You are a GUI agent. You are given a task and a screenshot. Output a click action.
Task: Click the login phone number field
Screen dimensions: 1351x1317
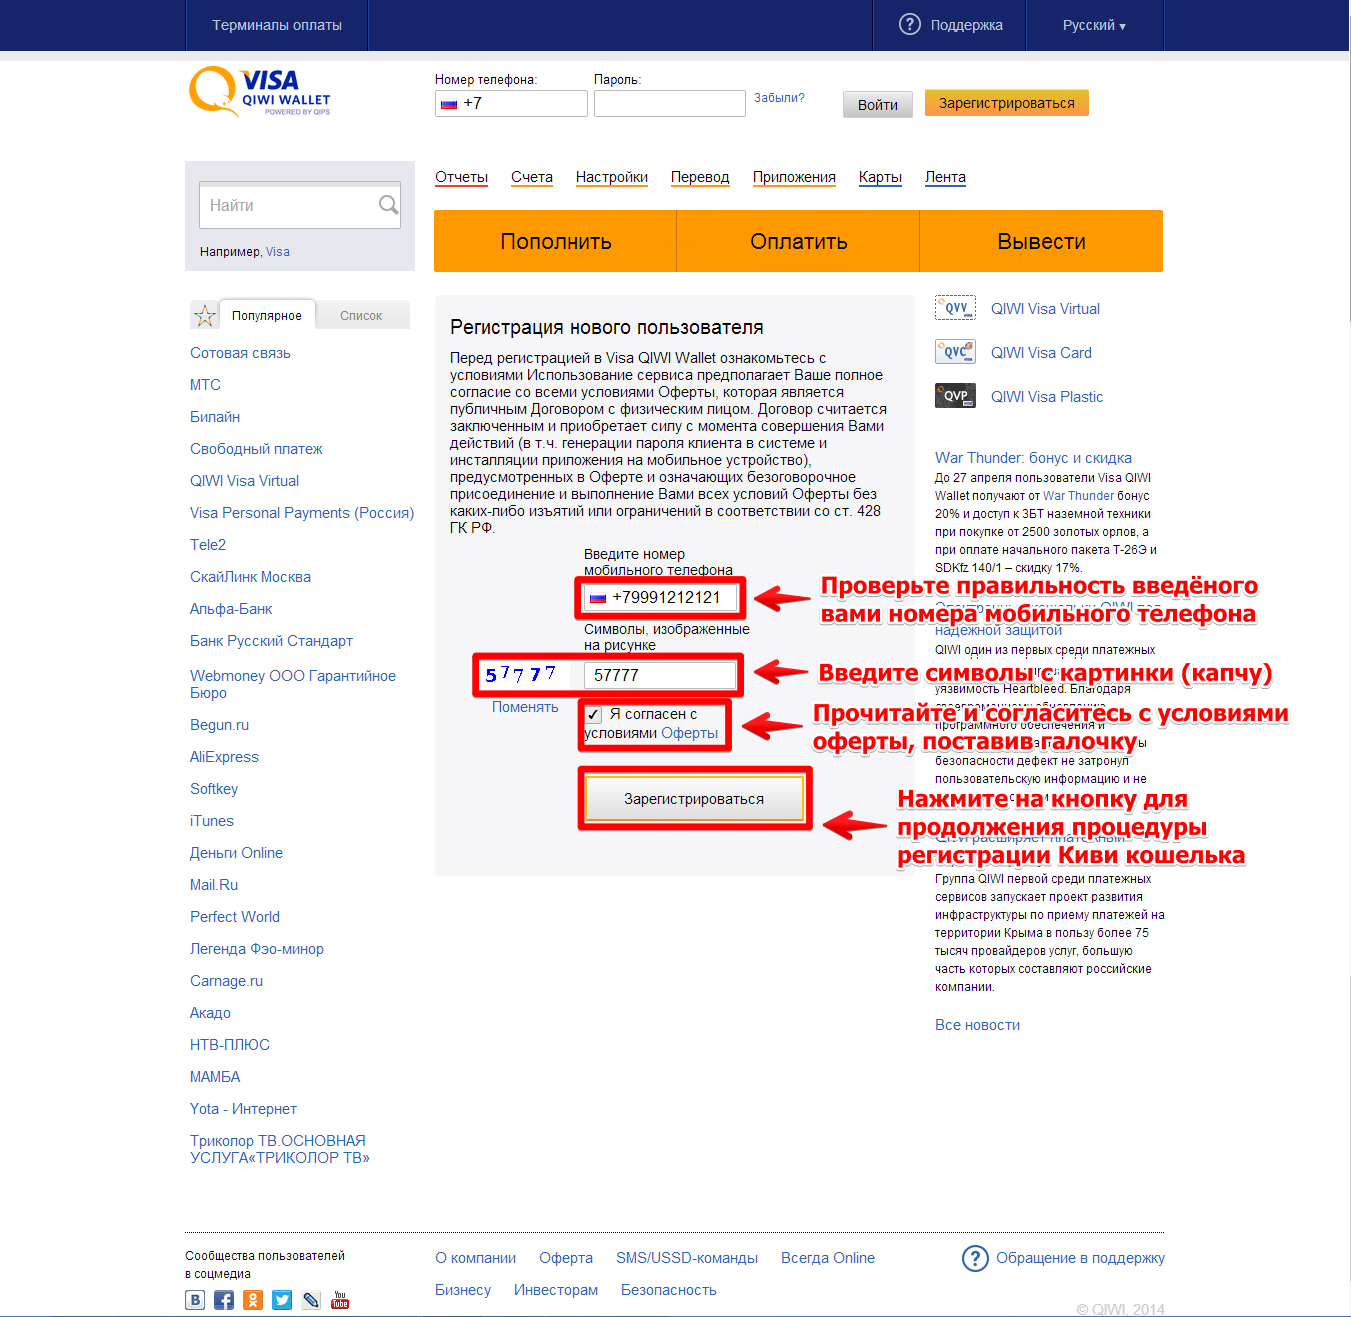511,103
